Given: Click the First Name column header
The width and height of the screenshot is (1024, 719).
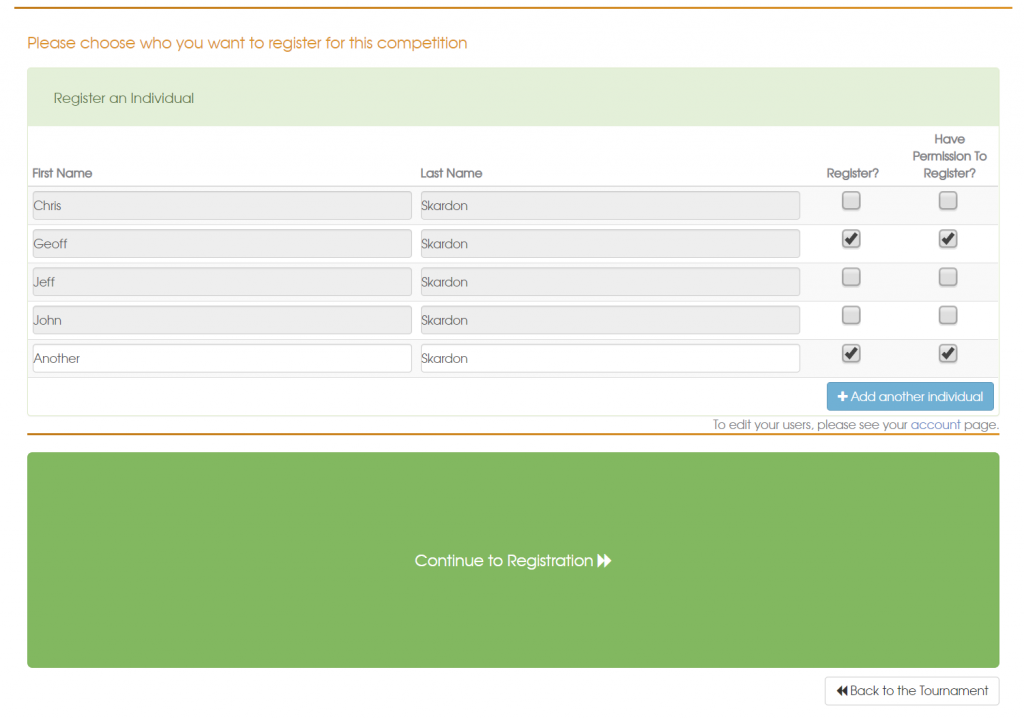Looking at the screenshot, I should [62, 173].
